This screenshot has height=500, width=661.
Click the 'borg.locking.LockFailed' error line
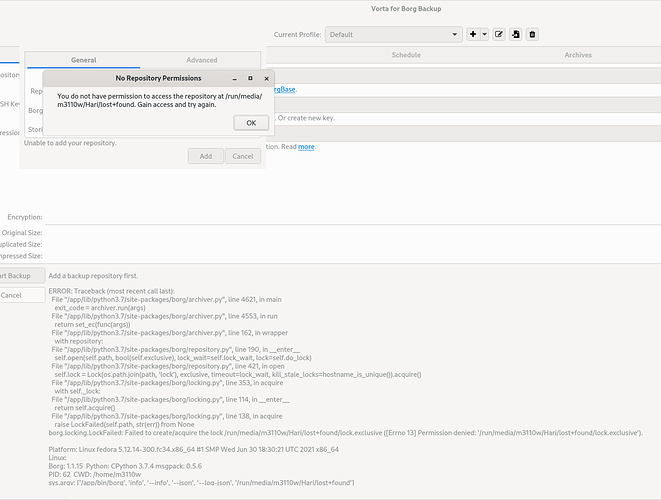pos(345,433)
